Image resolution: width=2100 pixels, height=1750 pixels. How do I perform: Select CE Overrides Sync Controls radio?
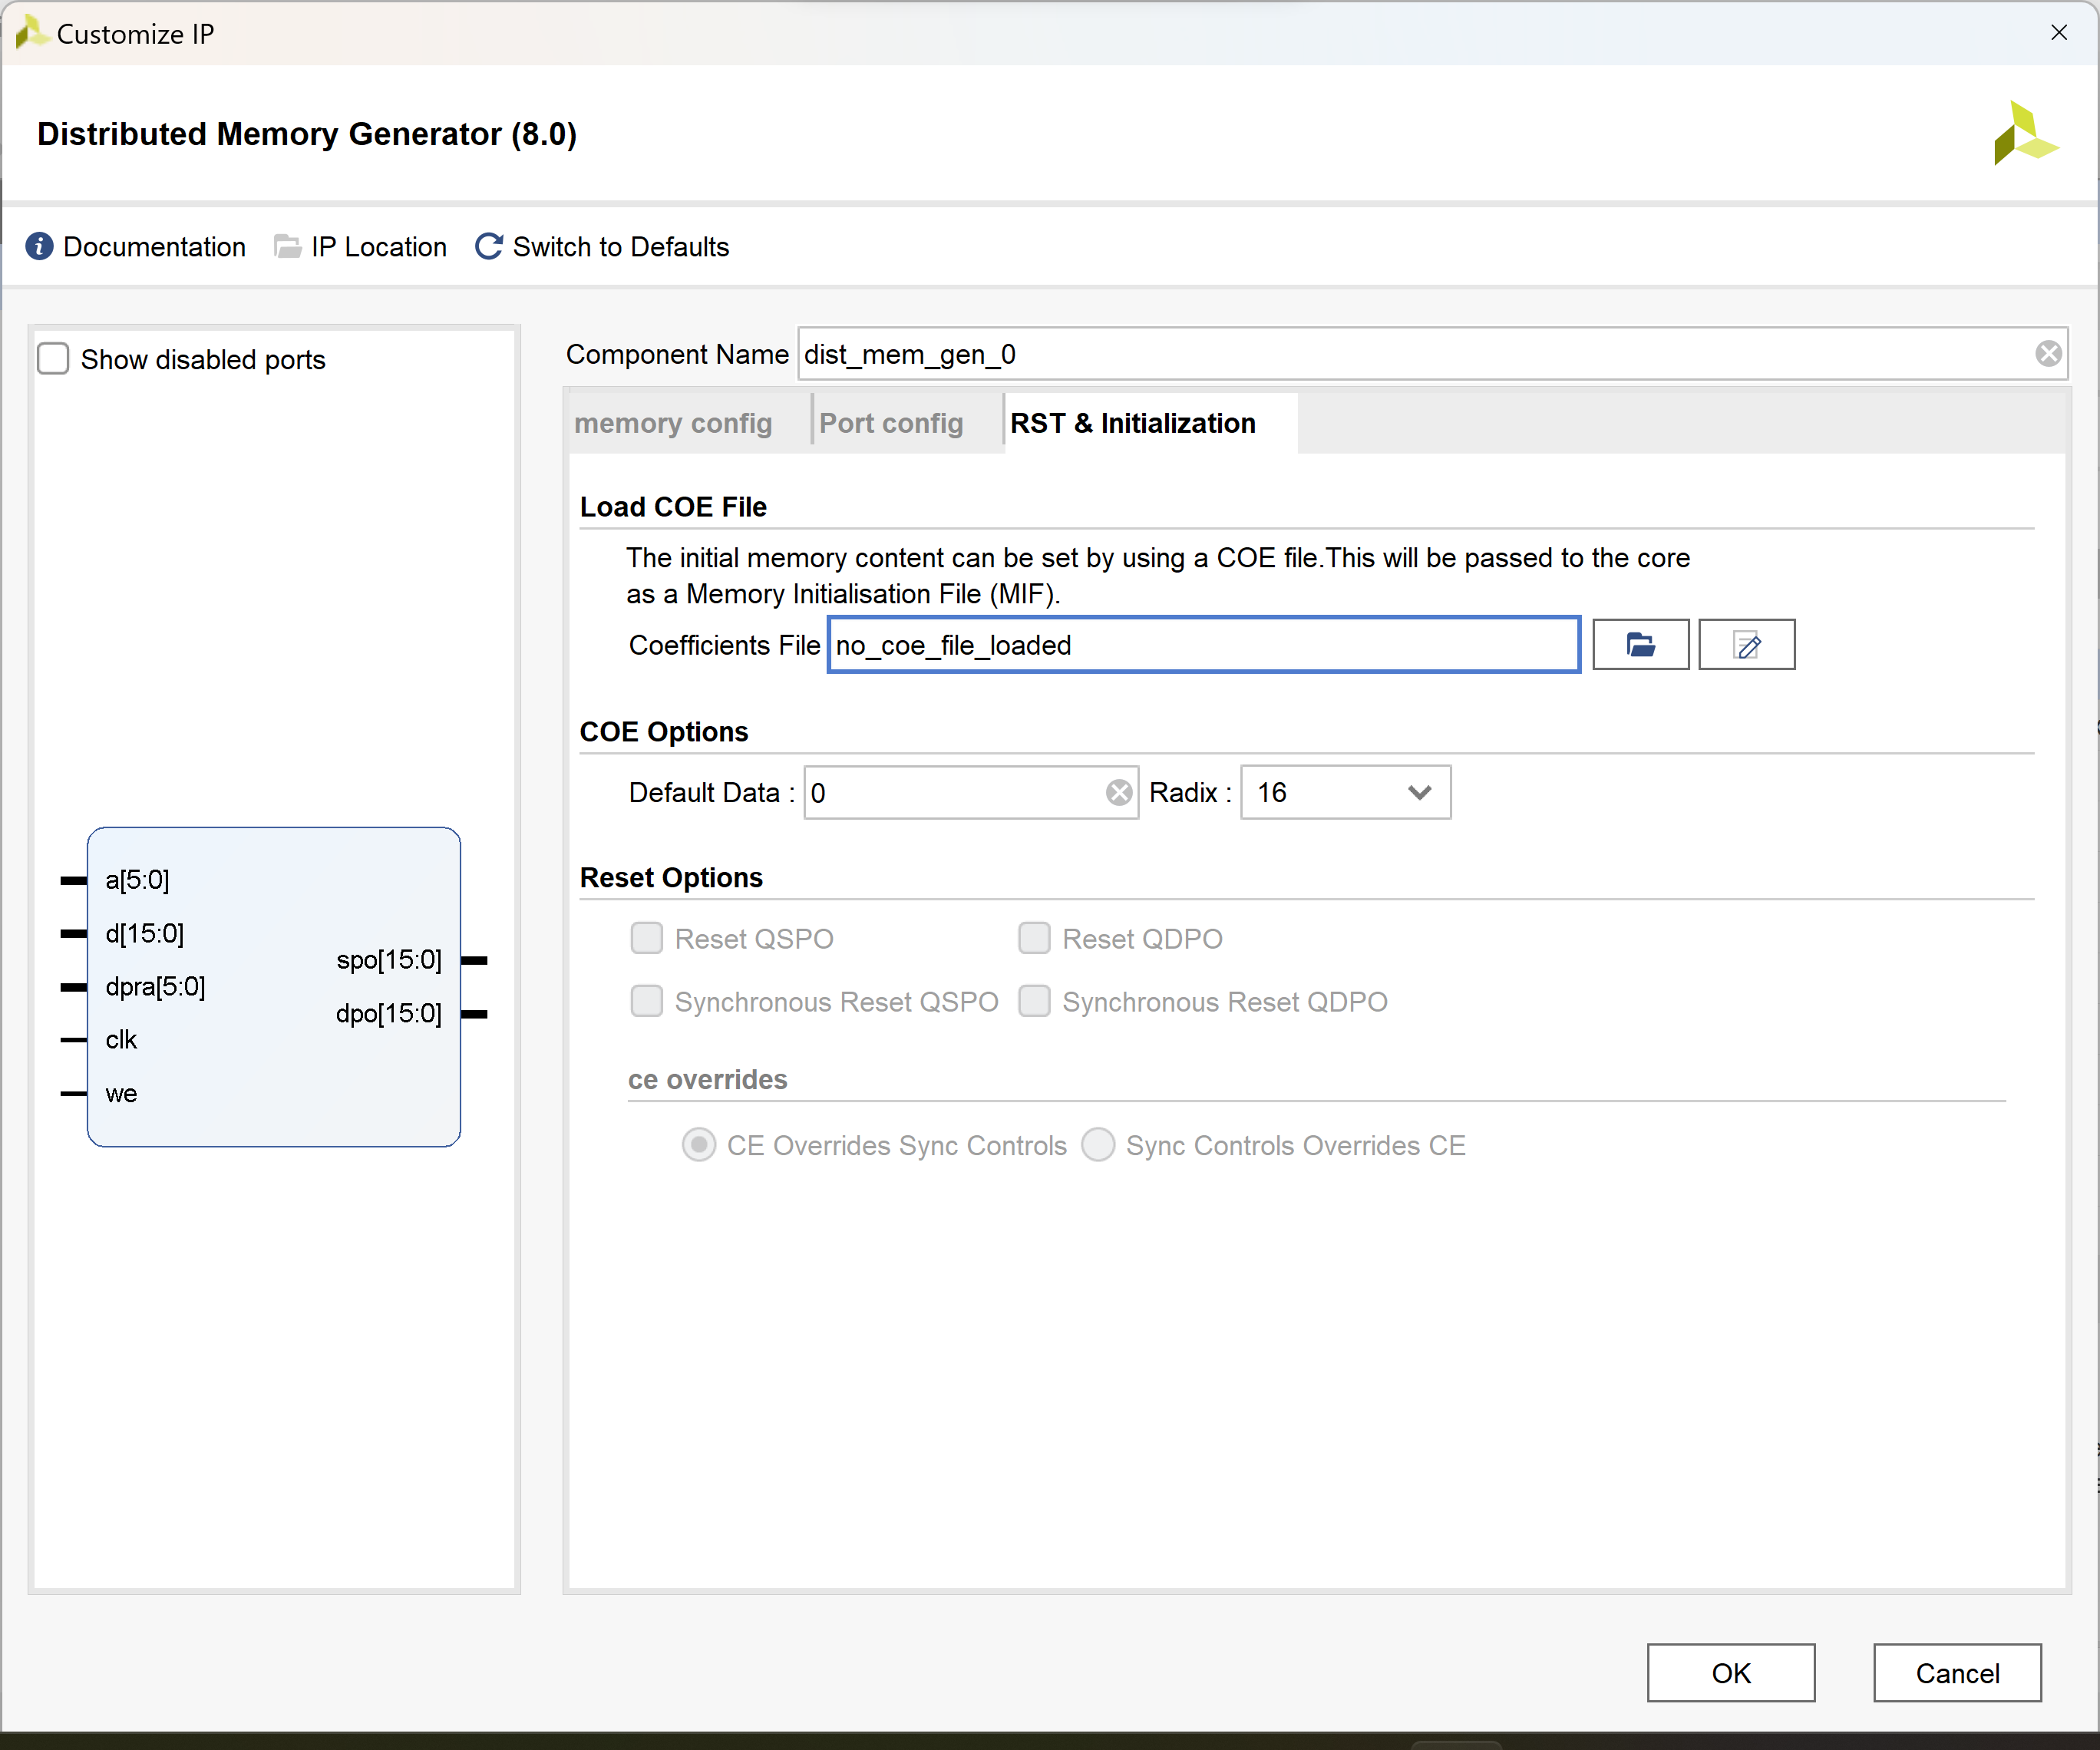tap(699, 1145)
